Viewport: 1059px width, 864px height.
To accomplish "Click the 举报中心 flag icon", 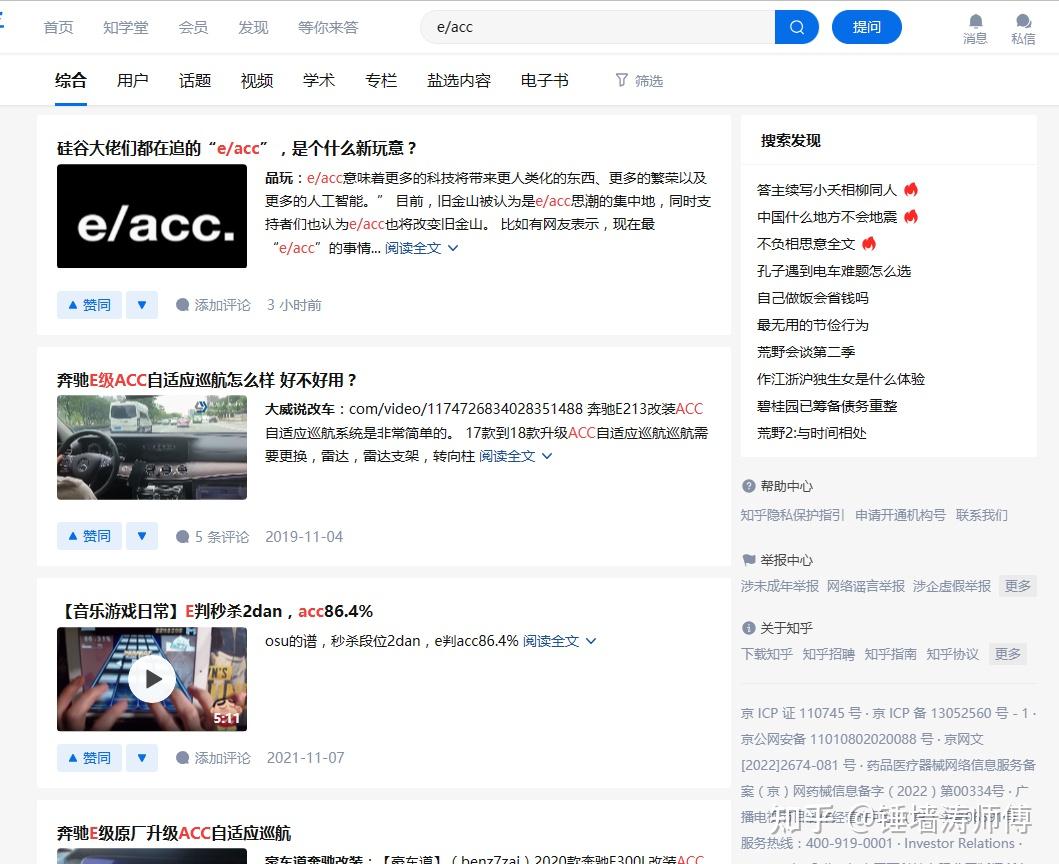I will point(749,559).
